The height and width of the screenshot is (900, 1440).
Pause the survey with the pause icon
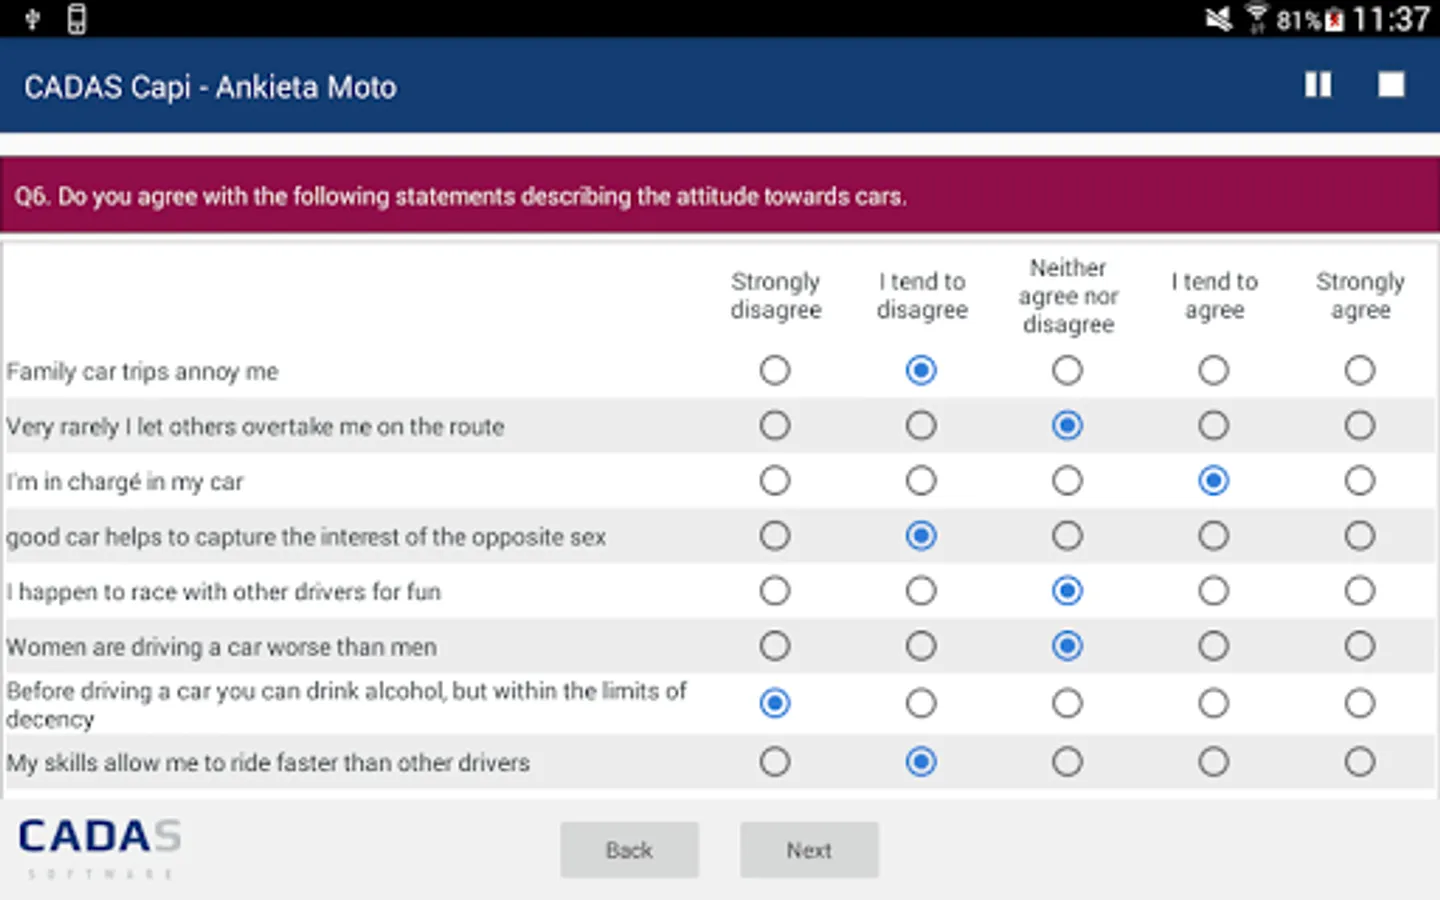1317,85
